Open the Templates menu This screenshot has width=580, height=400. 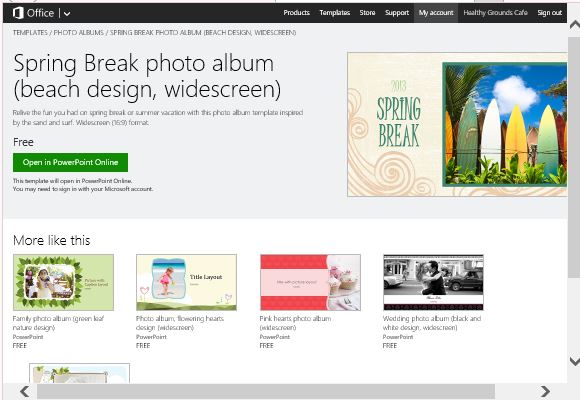(x=334, y=13)
